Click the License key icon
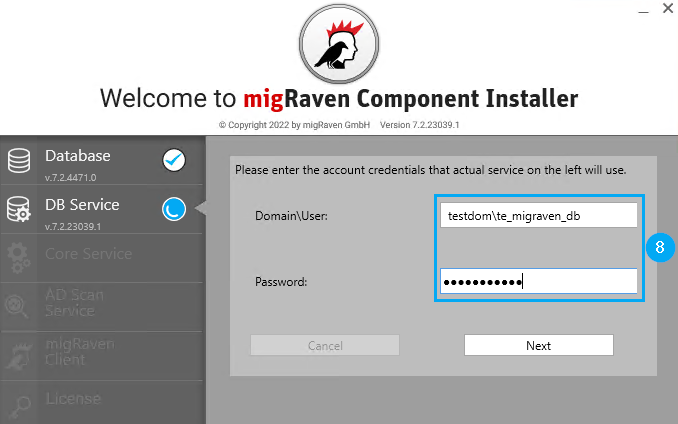 tap(19, 407)
